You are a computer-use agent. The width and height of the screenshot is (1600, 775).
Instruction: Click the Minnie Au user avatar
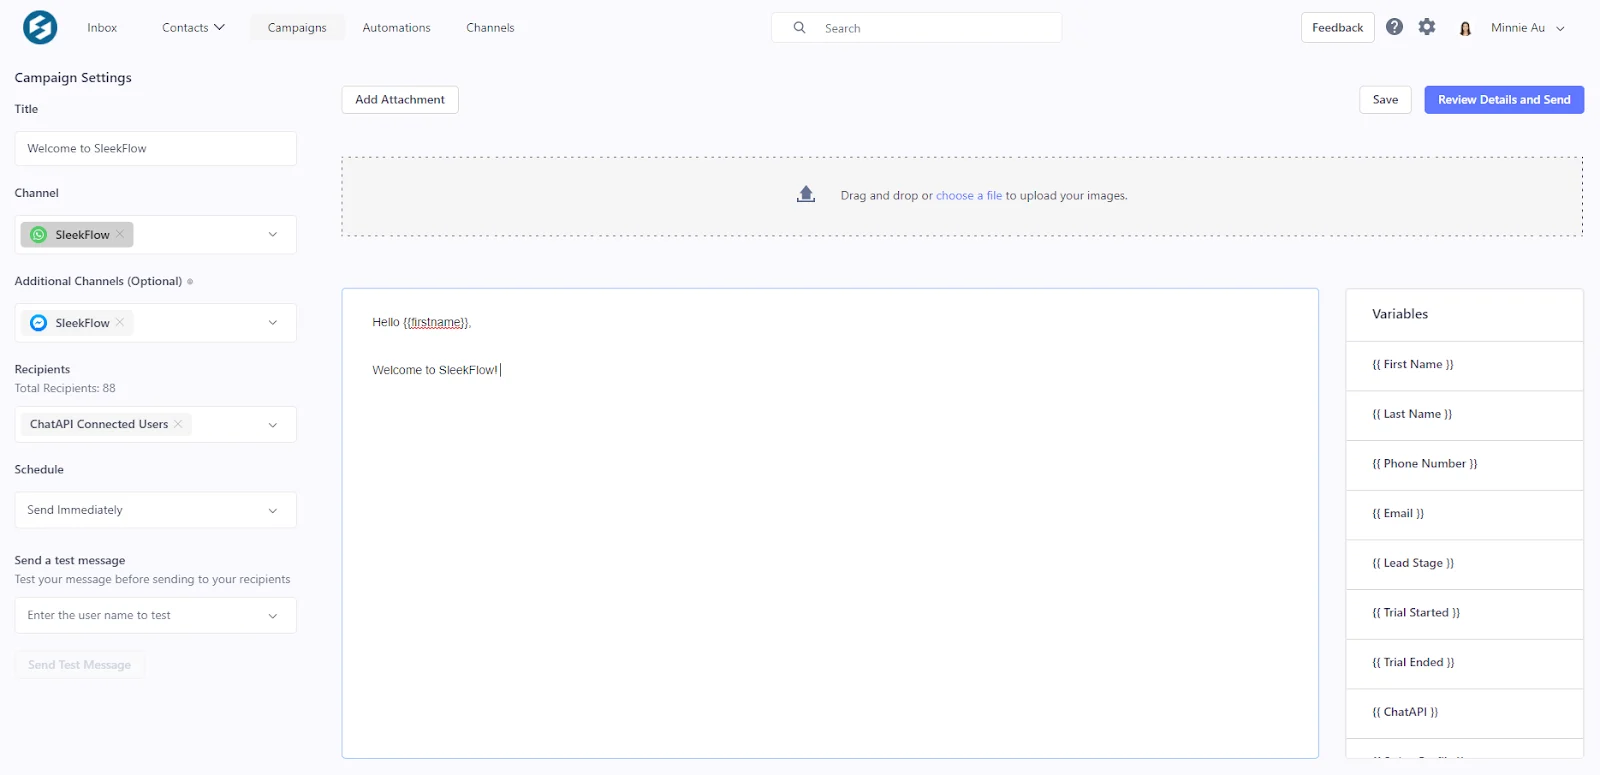tap(1465, 28)
